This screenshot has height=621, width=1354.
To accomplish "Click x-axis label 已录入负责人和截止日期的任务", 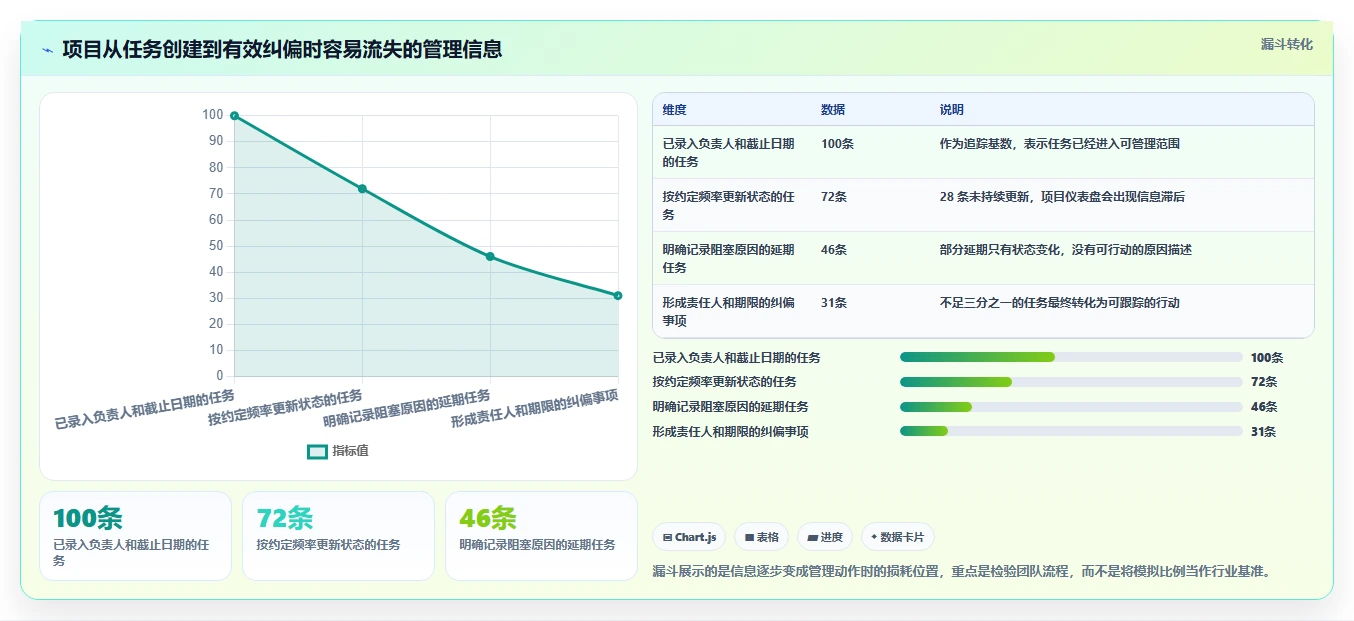I will coord(145,410).
